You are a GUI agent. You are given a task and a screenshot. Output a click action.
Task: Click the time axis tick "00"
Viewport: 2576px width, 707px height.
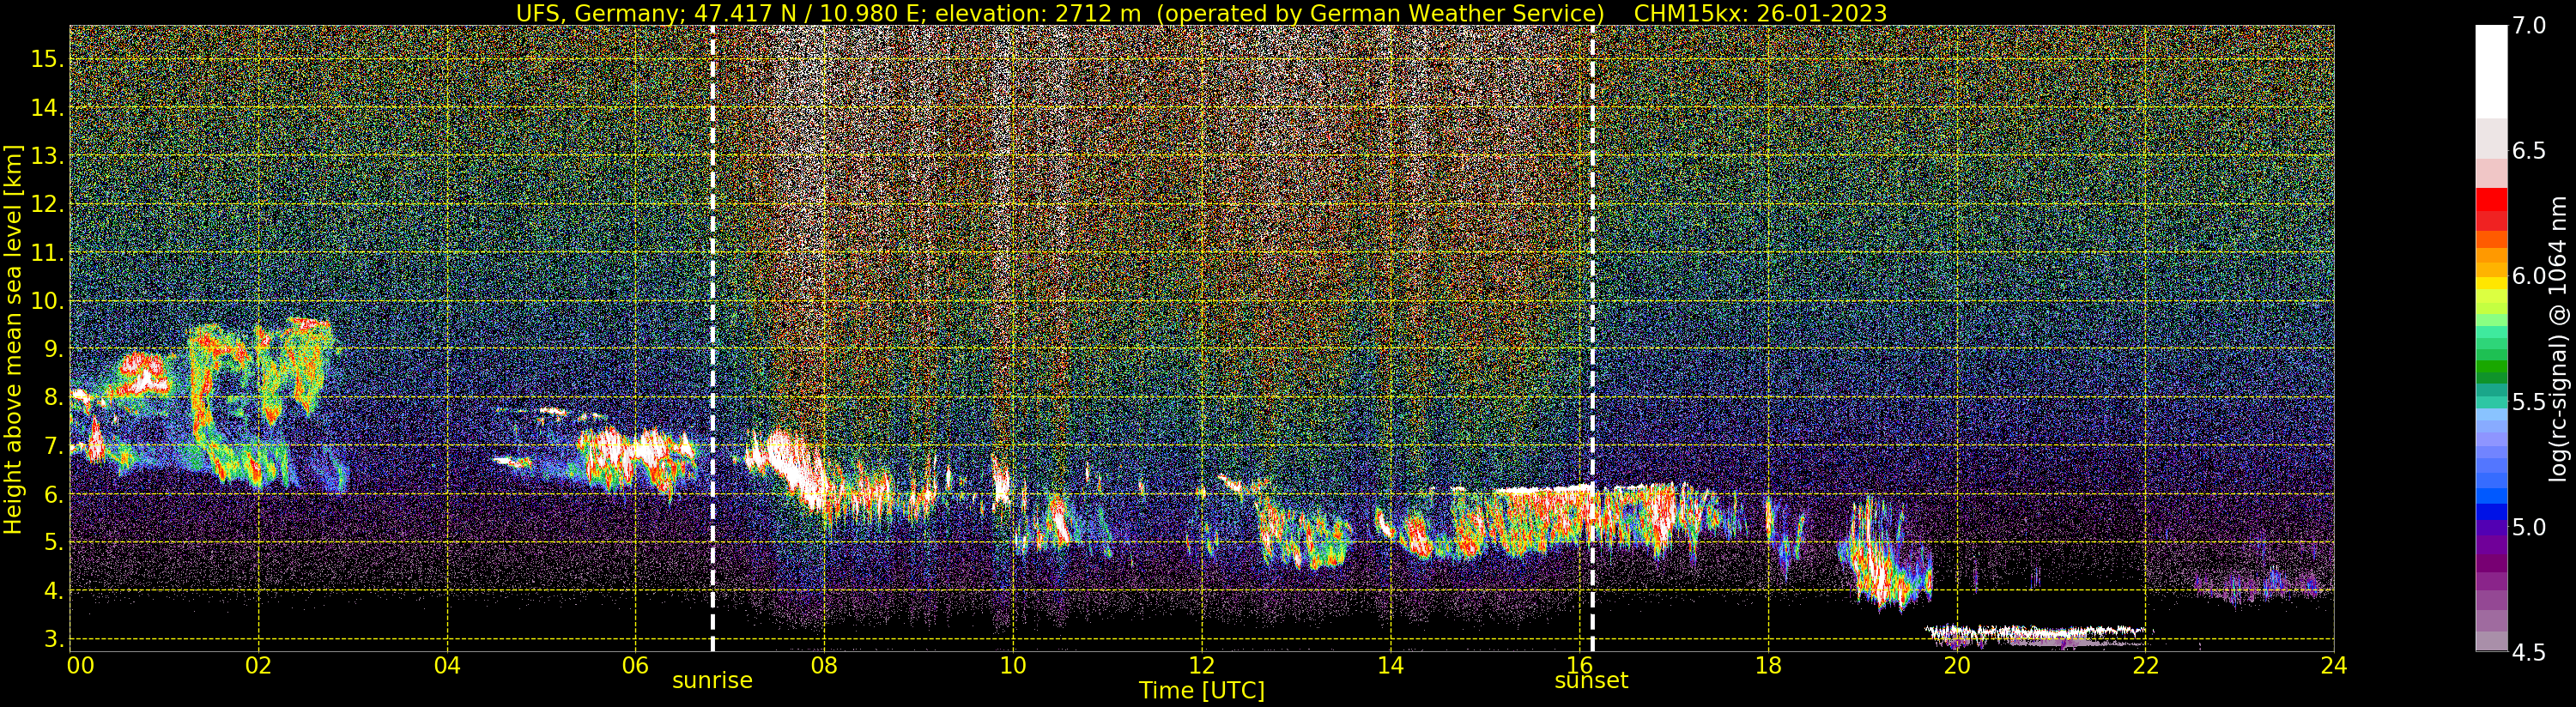coord(80,666)
